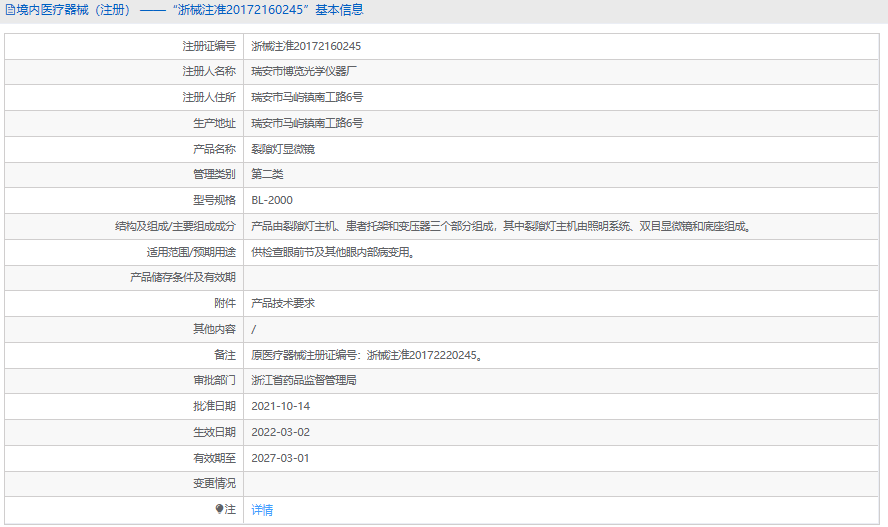Select the page title 境内医疗器械（注册）基本信息
Screen dimensions: 888x527
189,10
